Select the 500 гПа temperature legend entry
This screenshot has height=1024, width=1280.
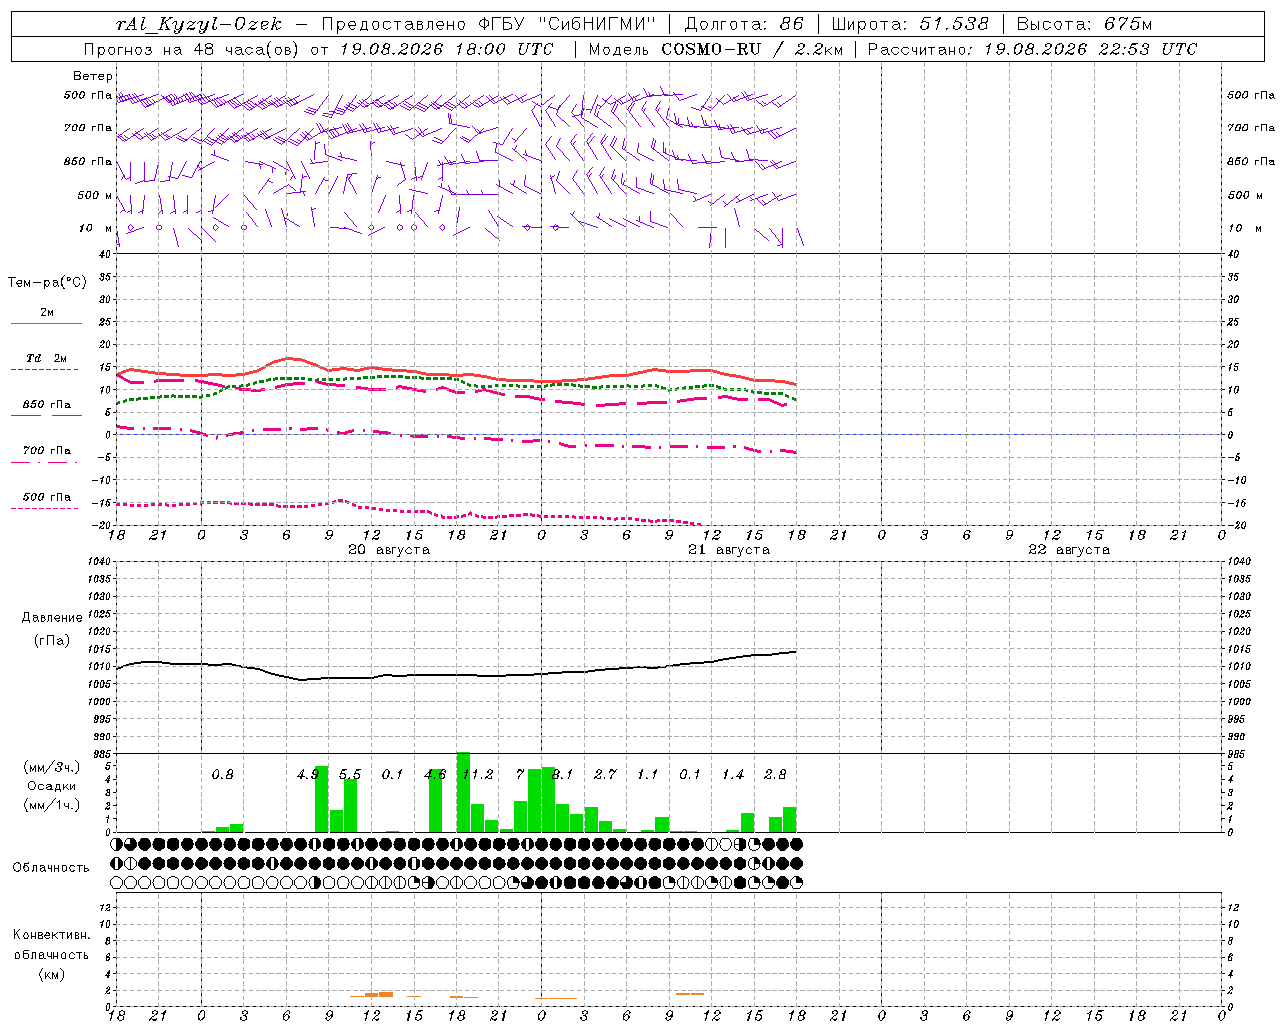click(46, 497)
